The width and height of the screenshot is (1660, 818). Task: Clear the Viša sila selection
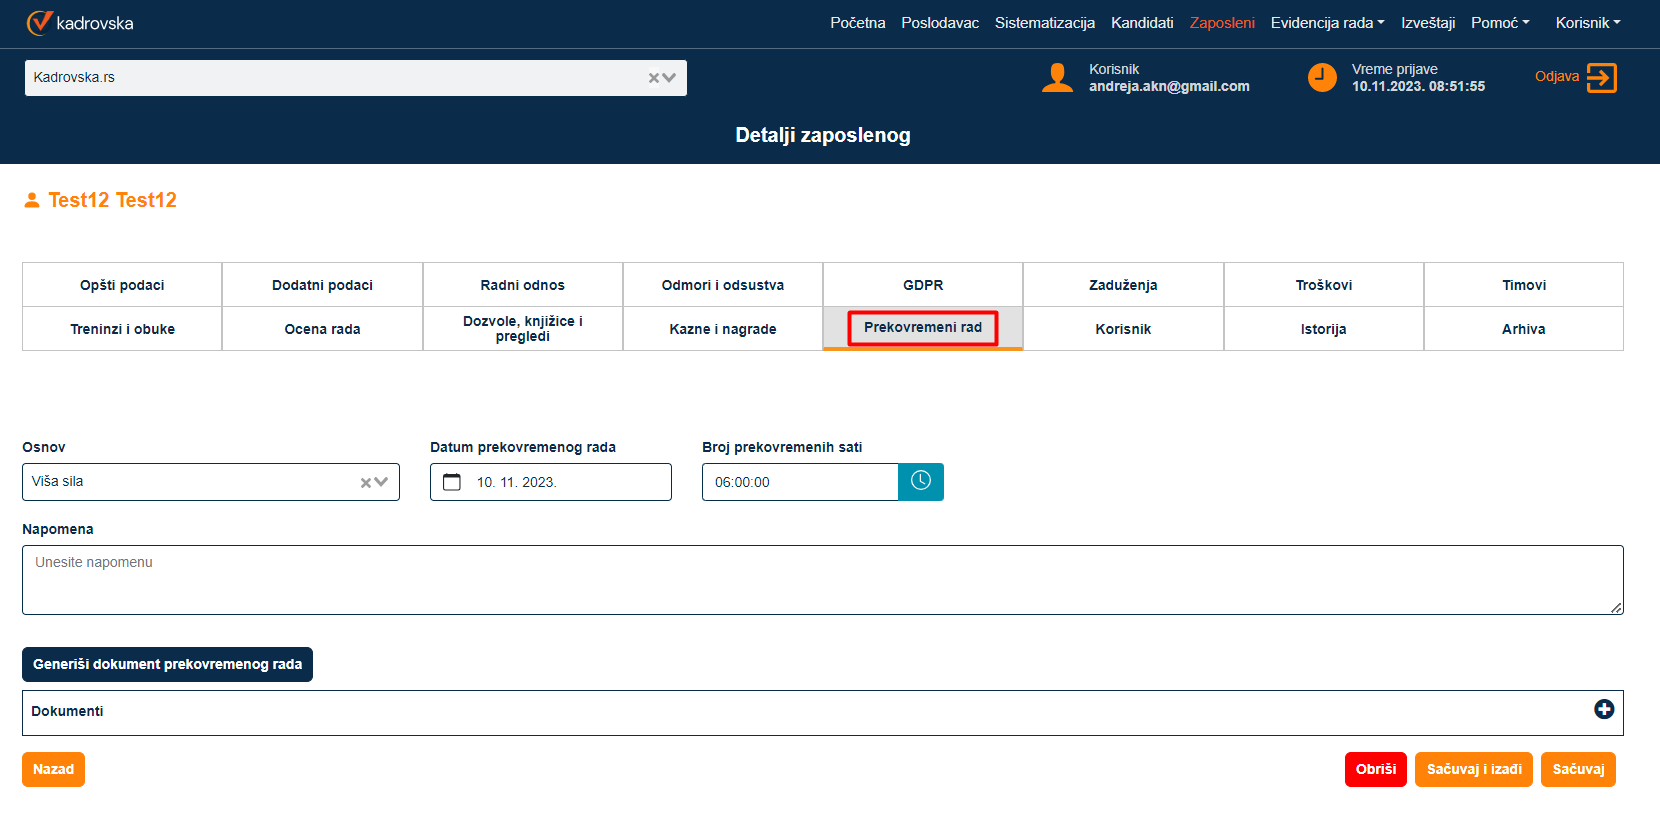(366, 483)
